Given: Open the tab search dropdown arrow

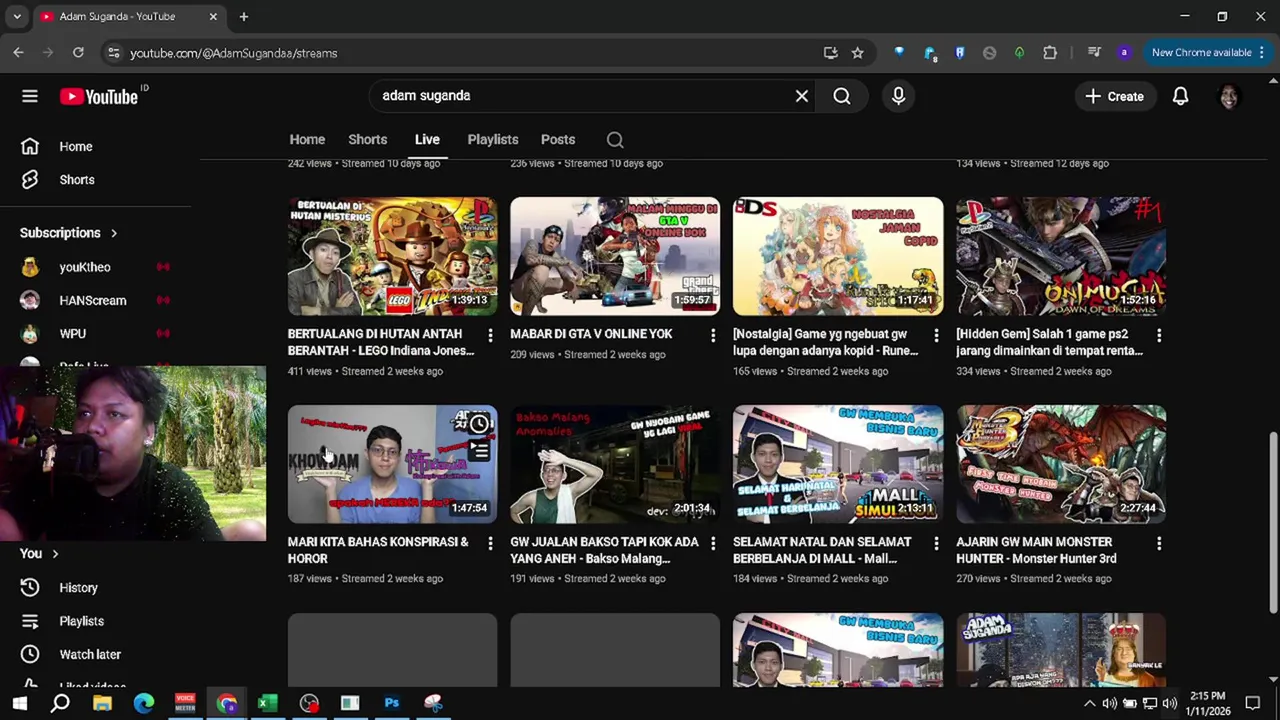Looking at the screenshot, I should pos(17,17).
